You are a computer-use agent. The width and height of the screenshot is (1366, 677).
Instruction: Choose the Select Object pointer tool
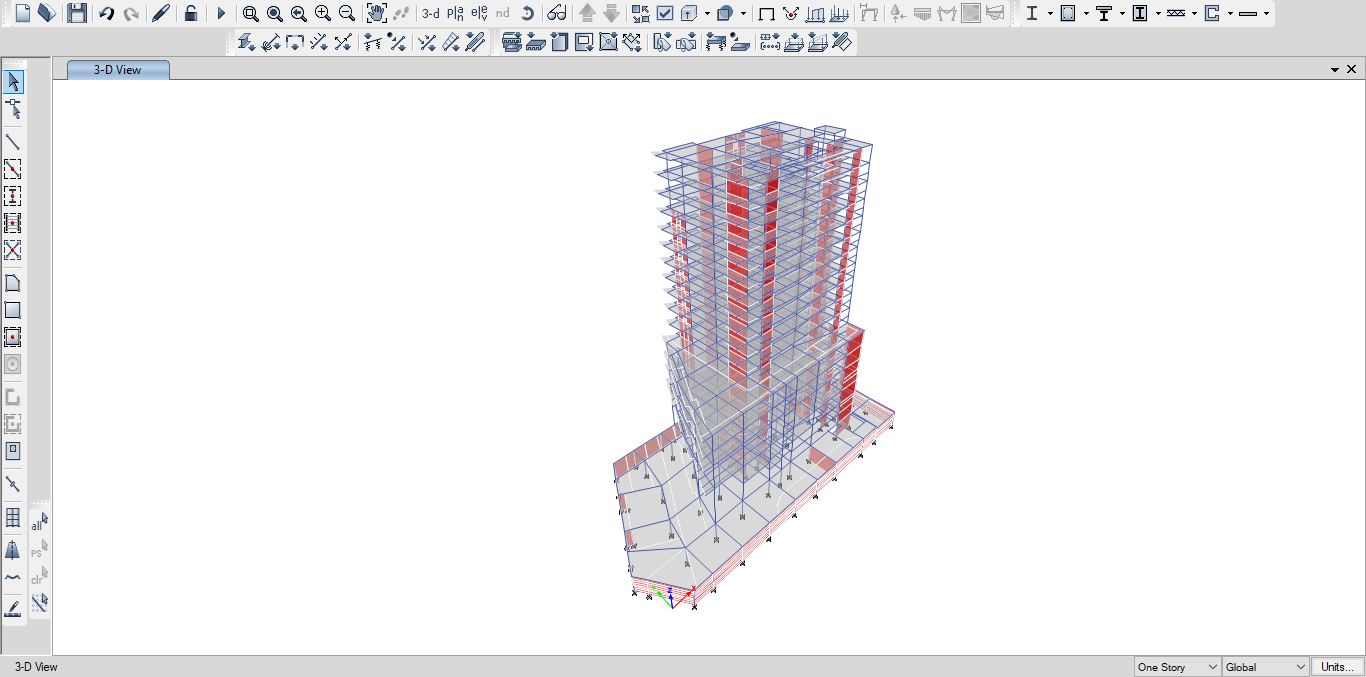click(x=13, y=82)
